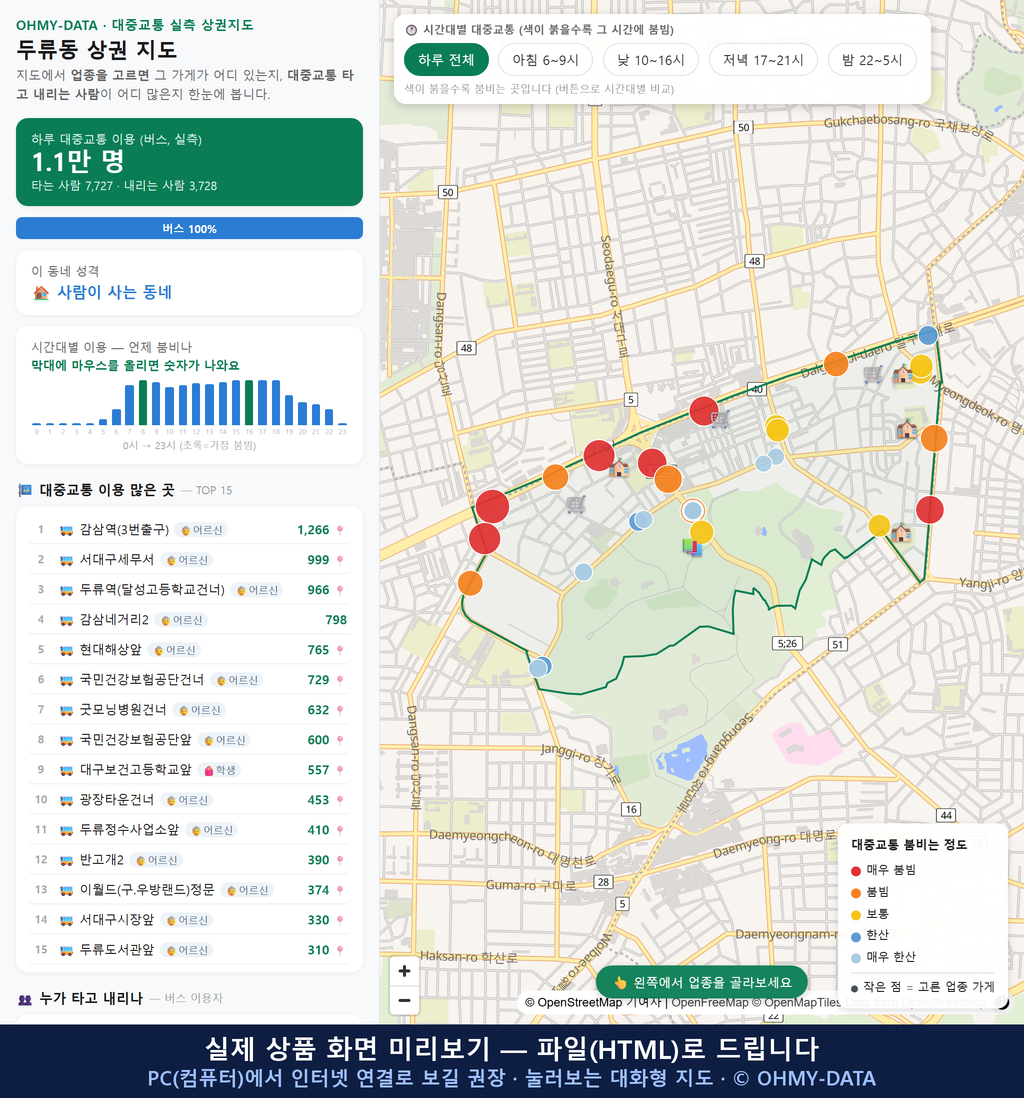
Task: Click the pin icon on the 광장타운건너 row
Action: pos(340,800)
